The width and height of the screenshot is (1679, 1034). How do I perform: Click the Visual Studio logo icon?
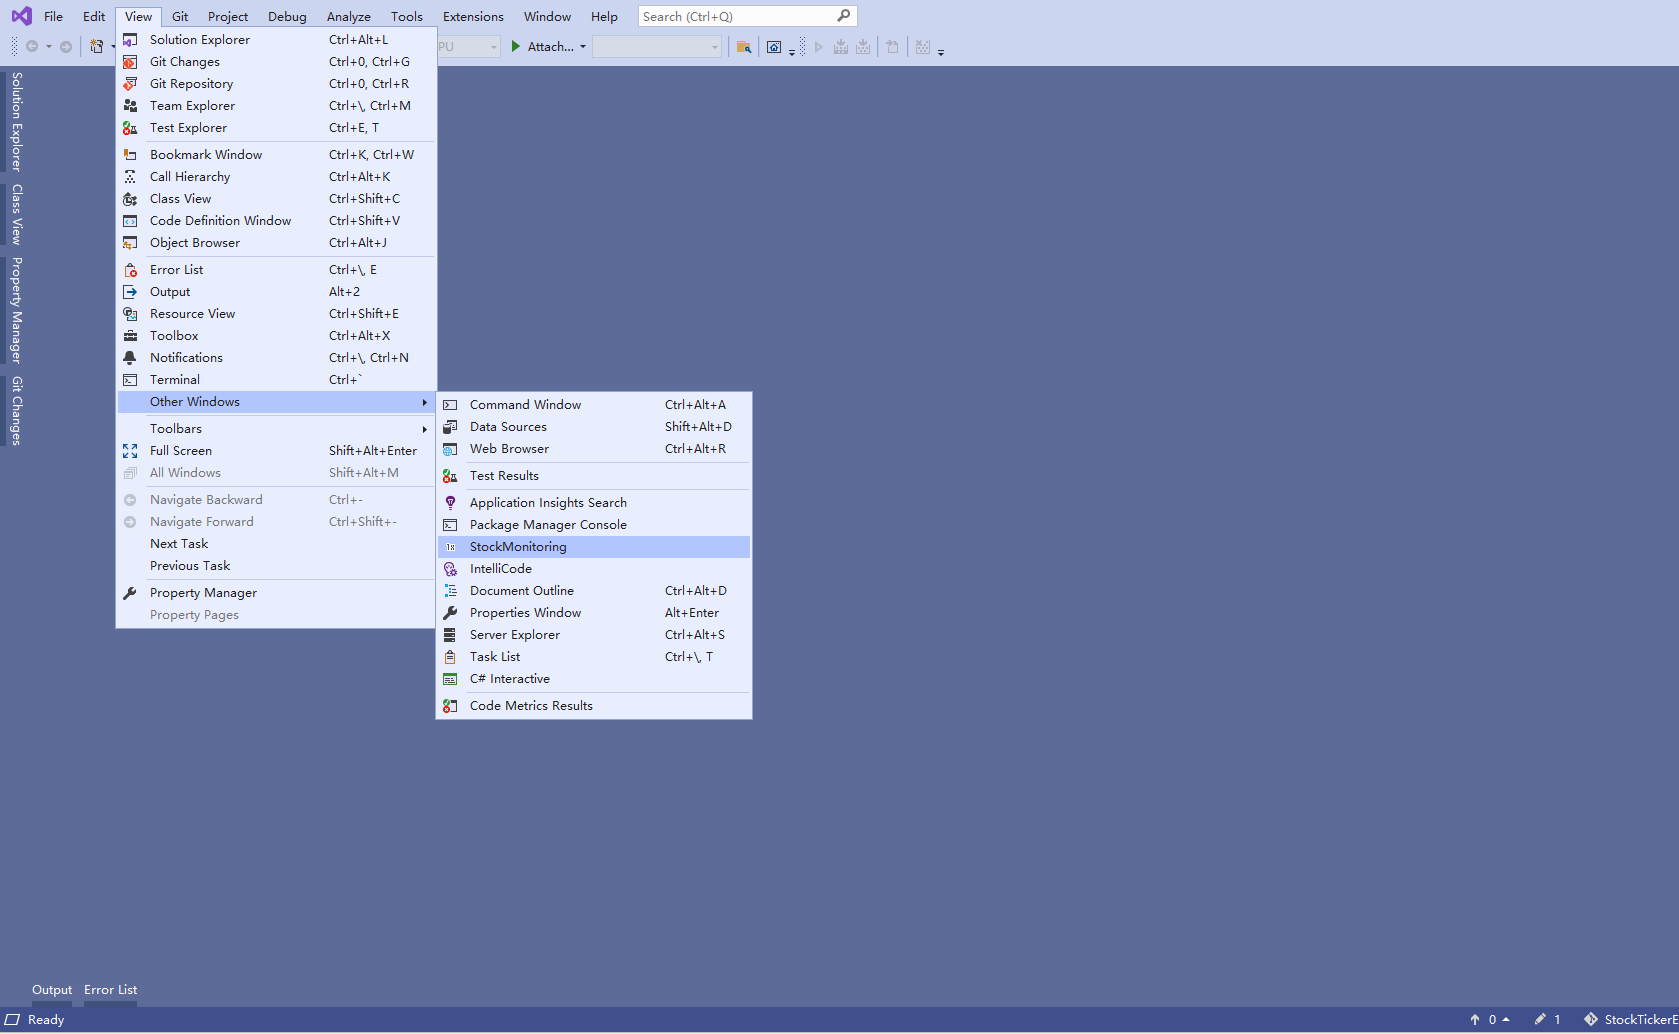tap(21, 16)
